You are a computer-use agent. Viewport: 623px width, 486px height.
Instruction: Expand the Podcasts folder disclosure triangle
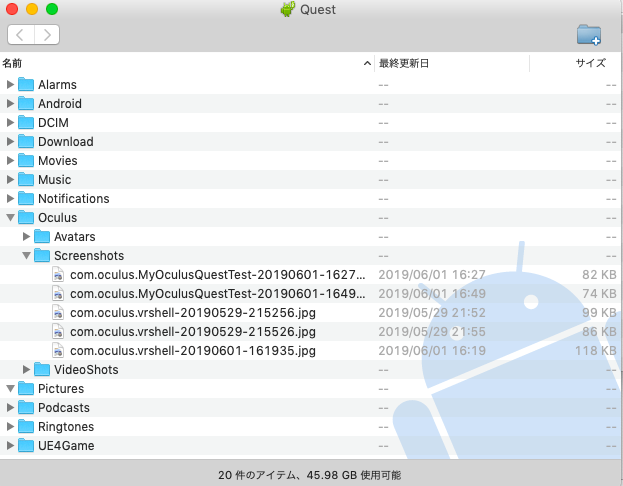(x=10, y=408)
